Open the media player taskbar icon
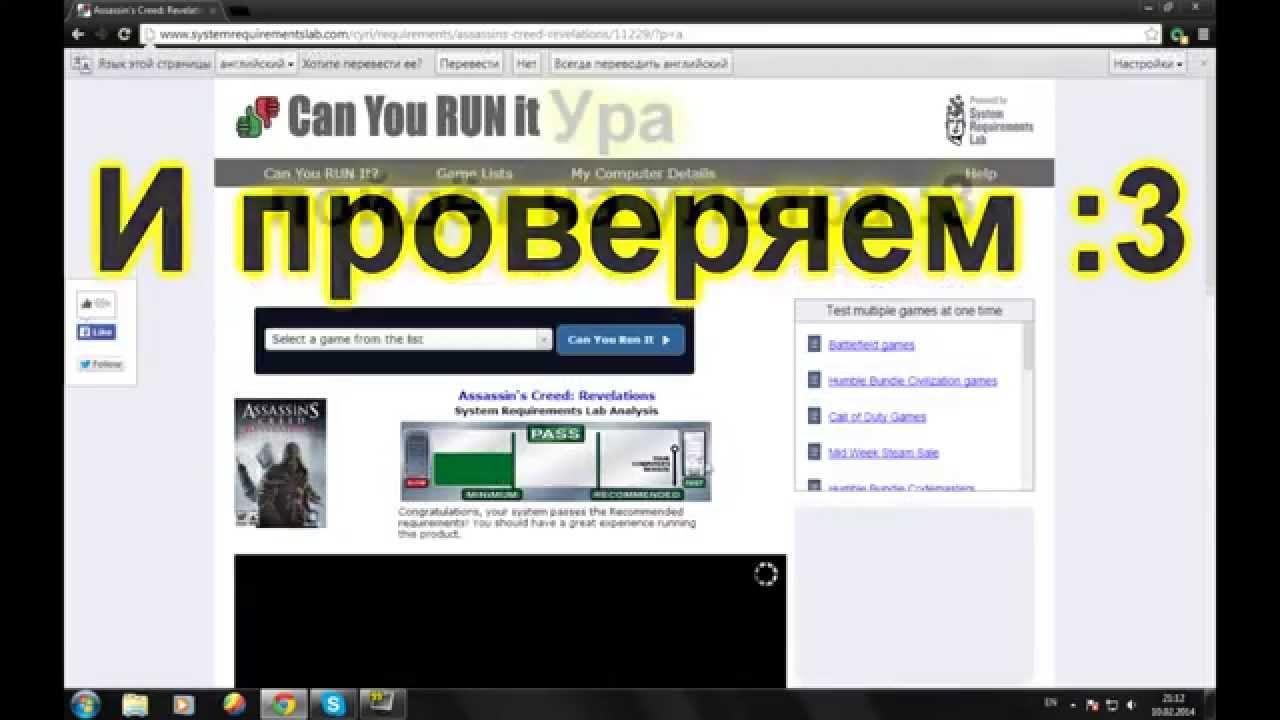 click(x=183, y=704)
